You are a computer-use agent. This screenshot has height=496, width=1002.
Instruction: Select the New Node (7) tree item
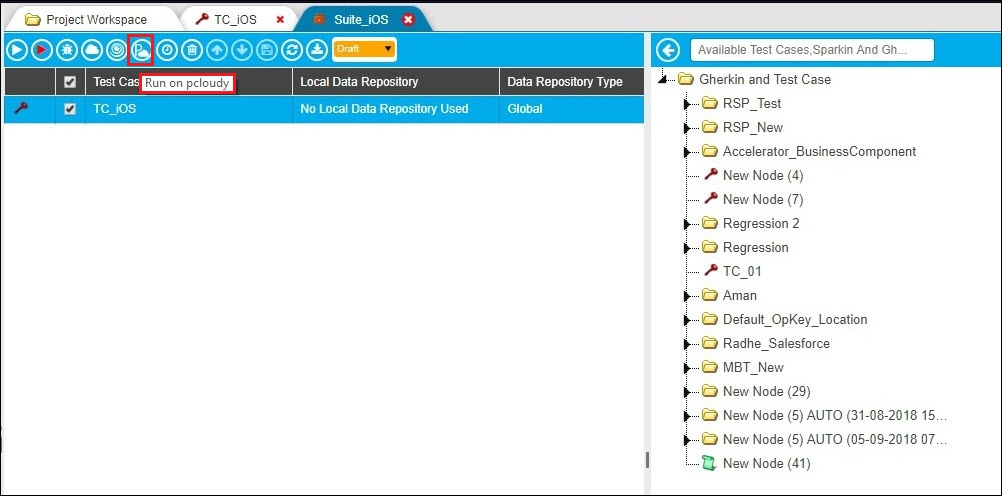click(x=763, y=199)
